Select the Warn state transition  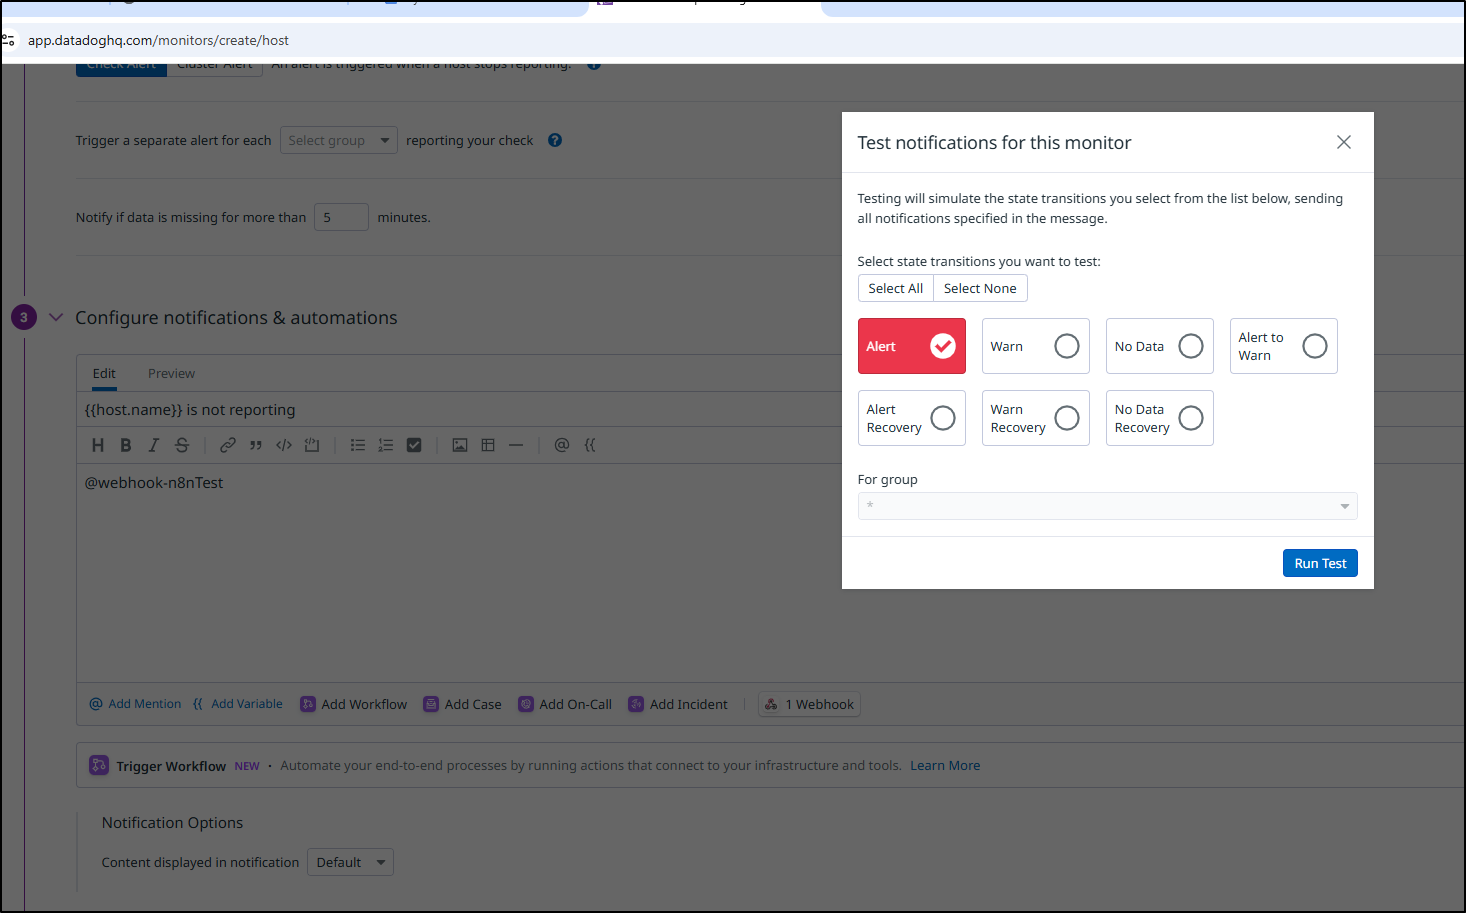[1036, 346]
